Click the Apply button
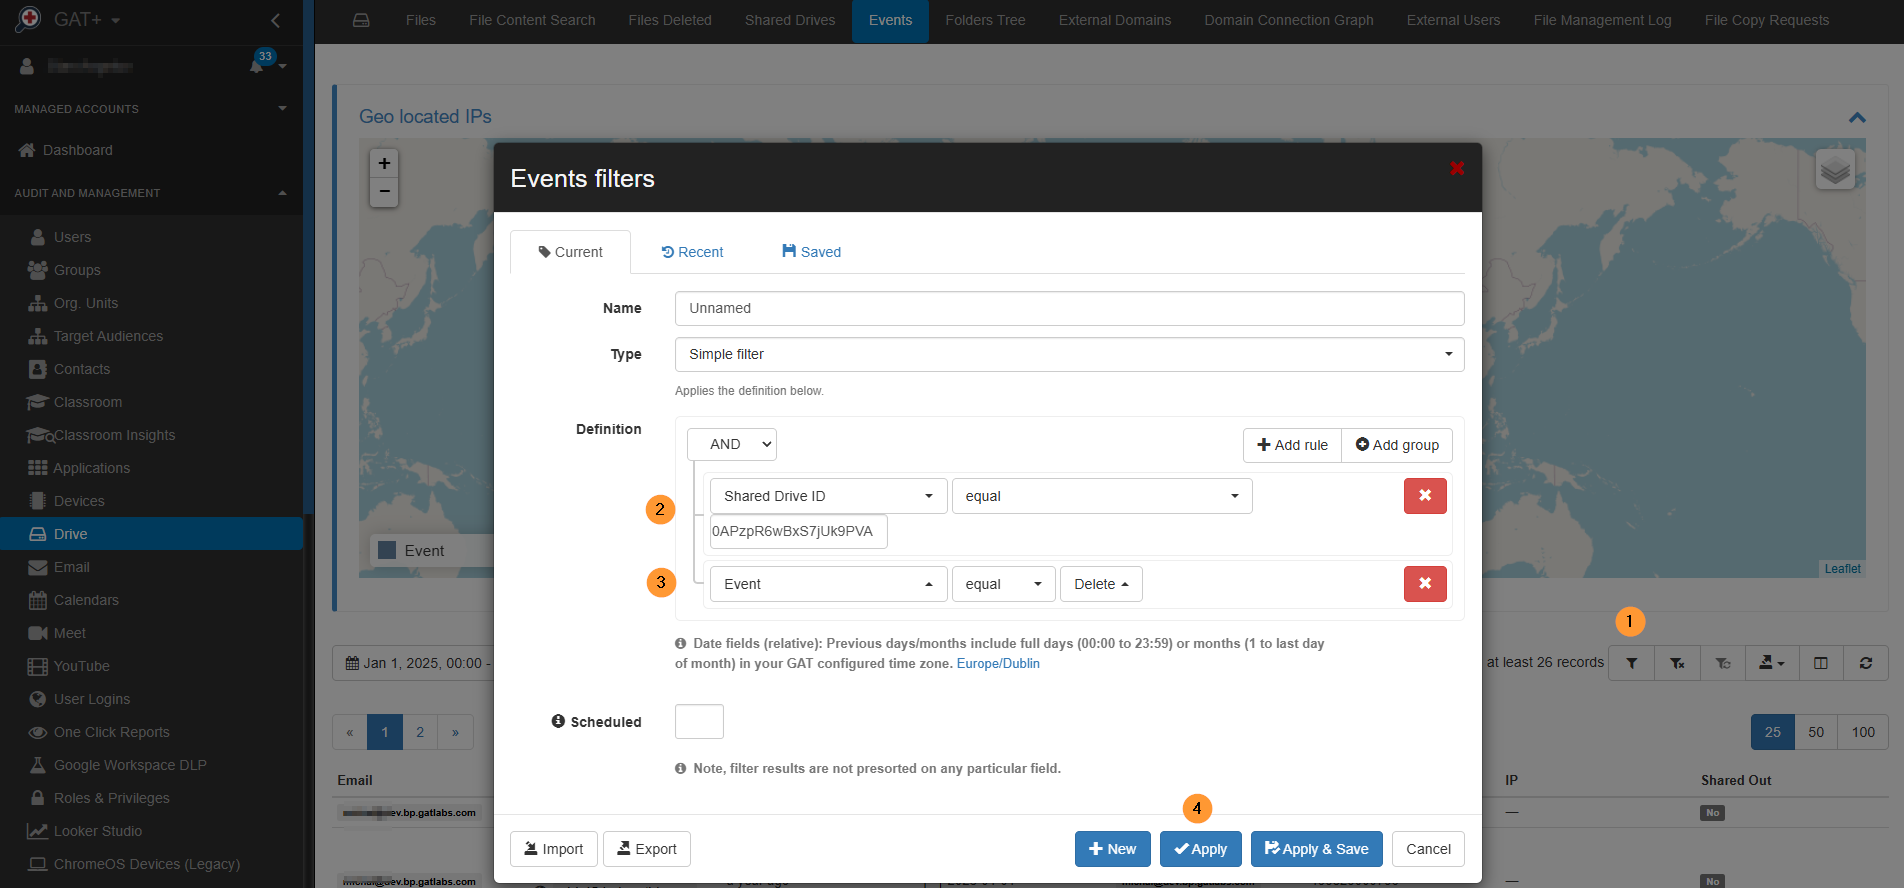The image size is (1904, 888). tap(1200, 849)
